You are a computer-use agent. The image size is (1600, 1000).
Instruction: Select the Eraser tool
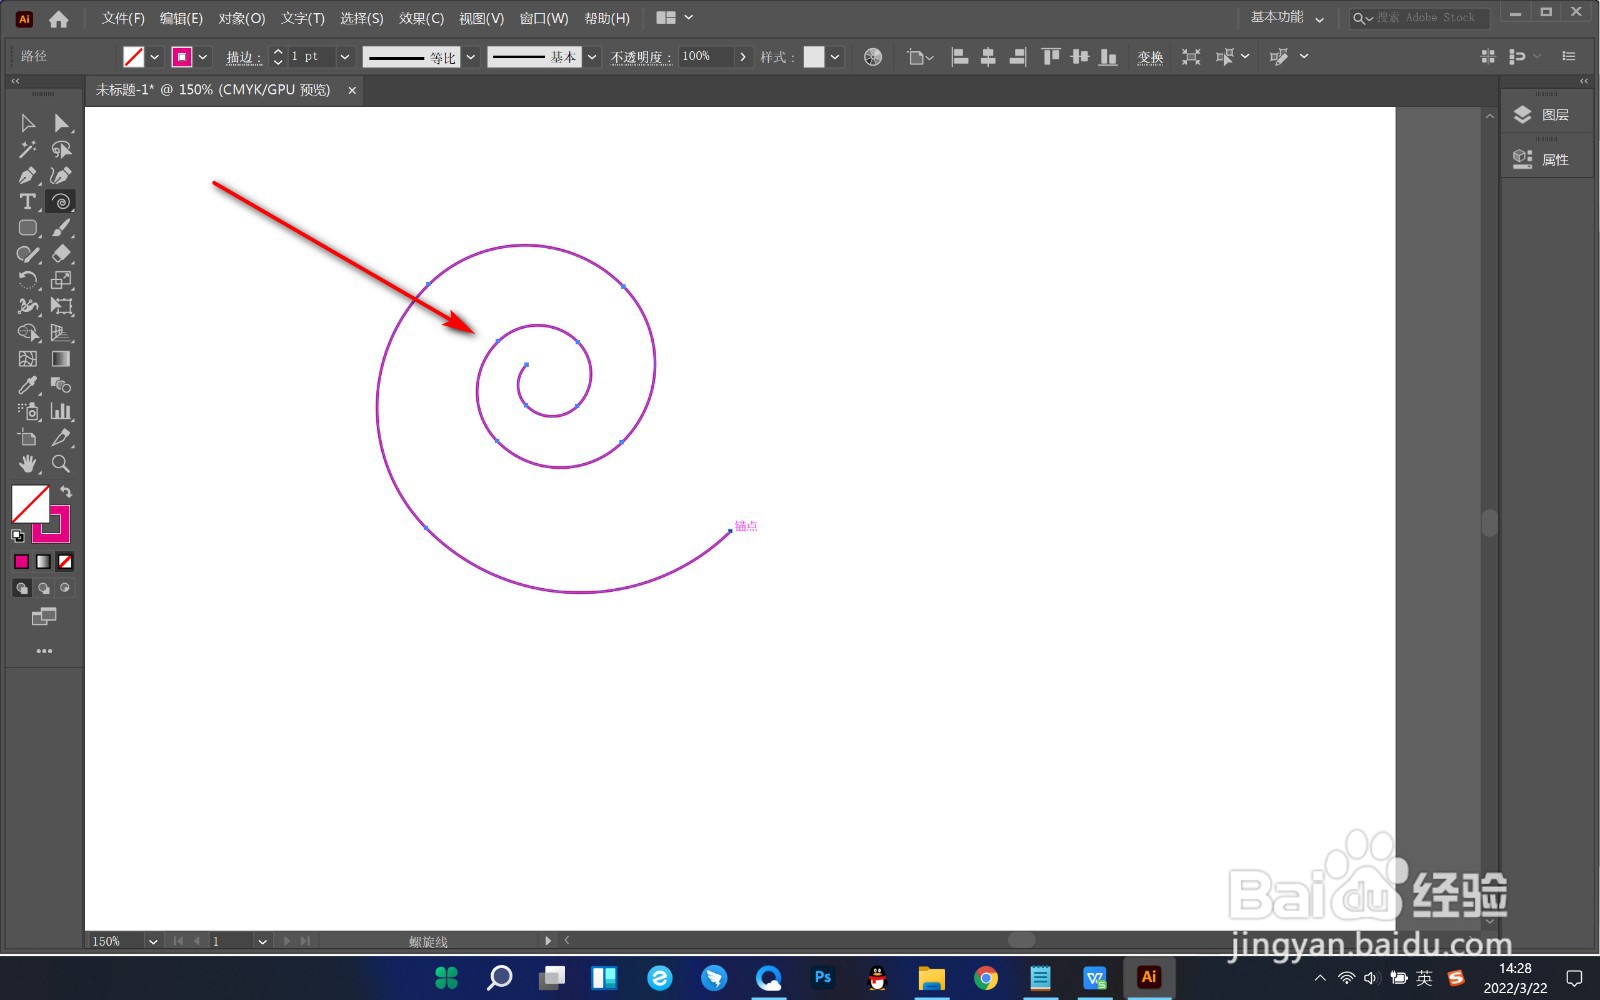[61, 254]
